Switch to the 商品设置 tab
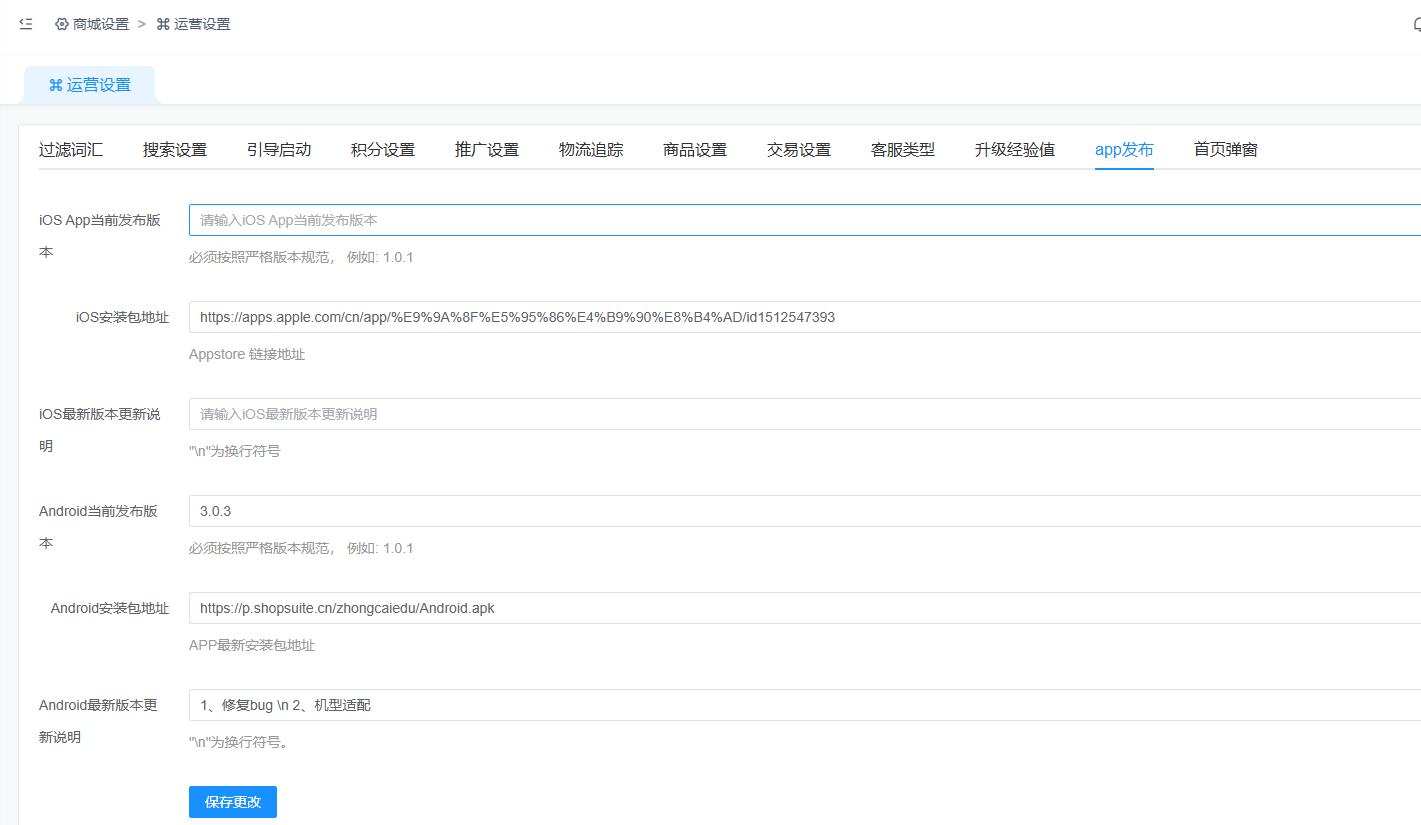Screen dimensions: 1421x825 click(x=695, y=150)
